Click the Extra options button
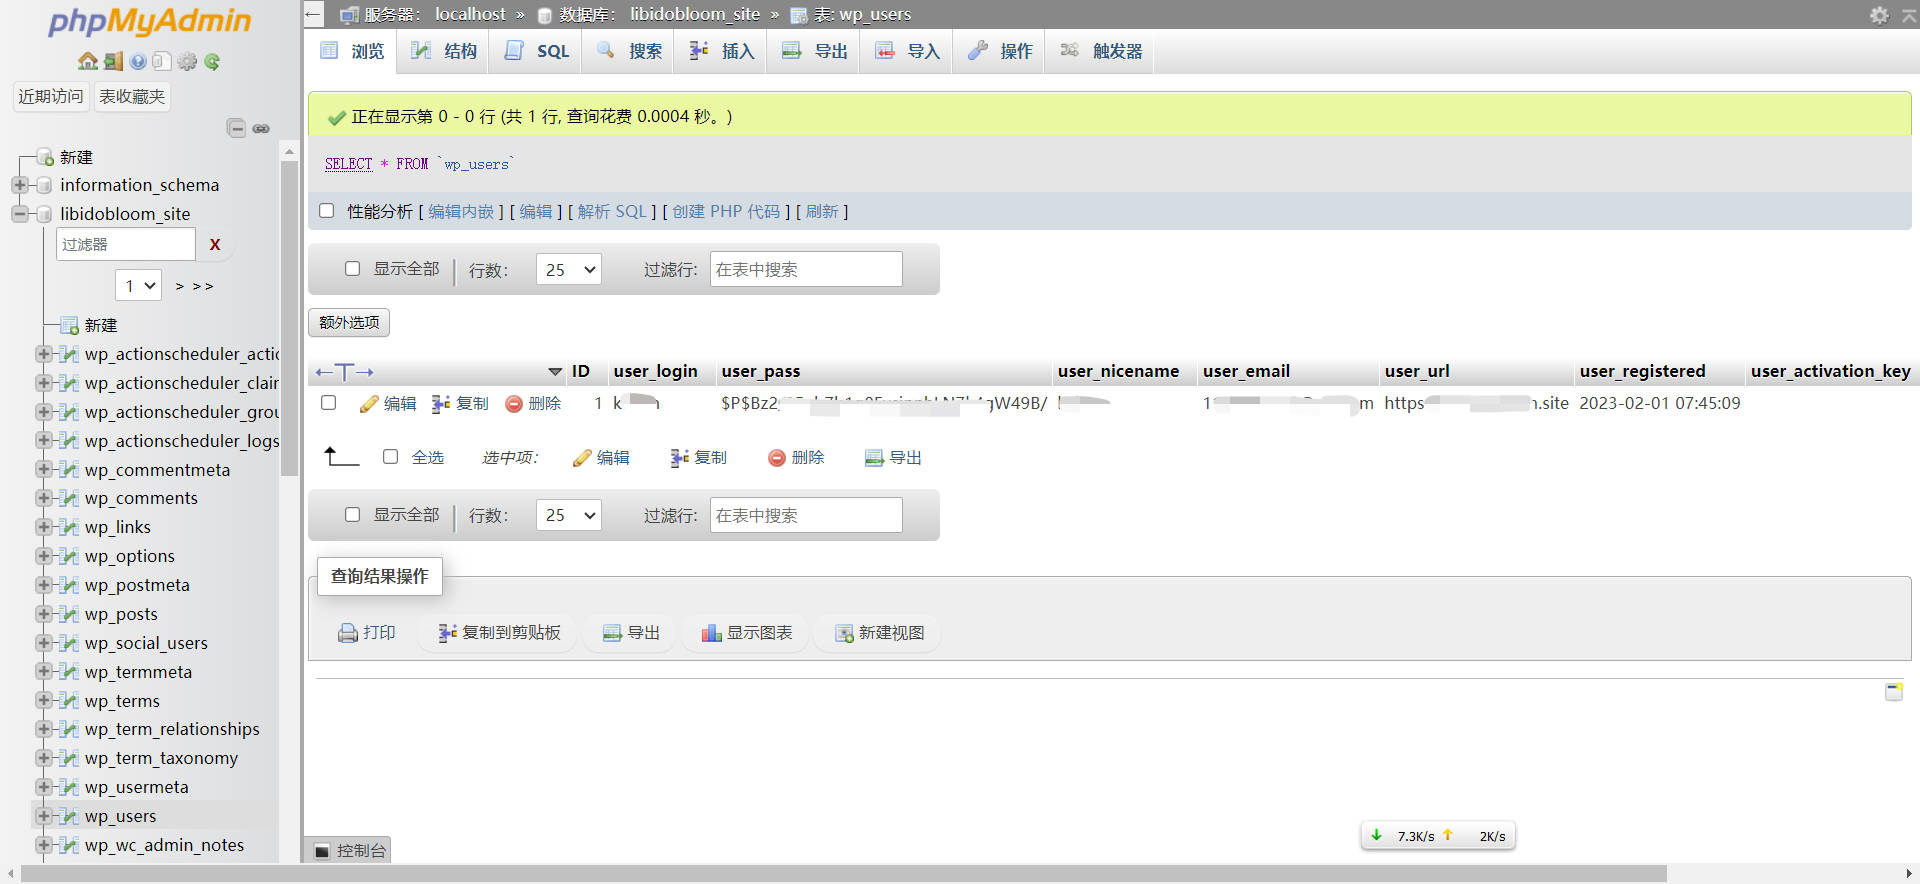Viewport: 1920px width, 884px height. [349, 322]
